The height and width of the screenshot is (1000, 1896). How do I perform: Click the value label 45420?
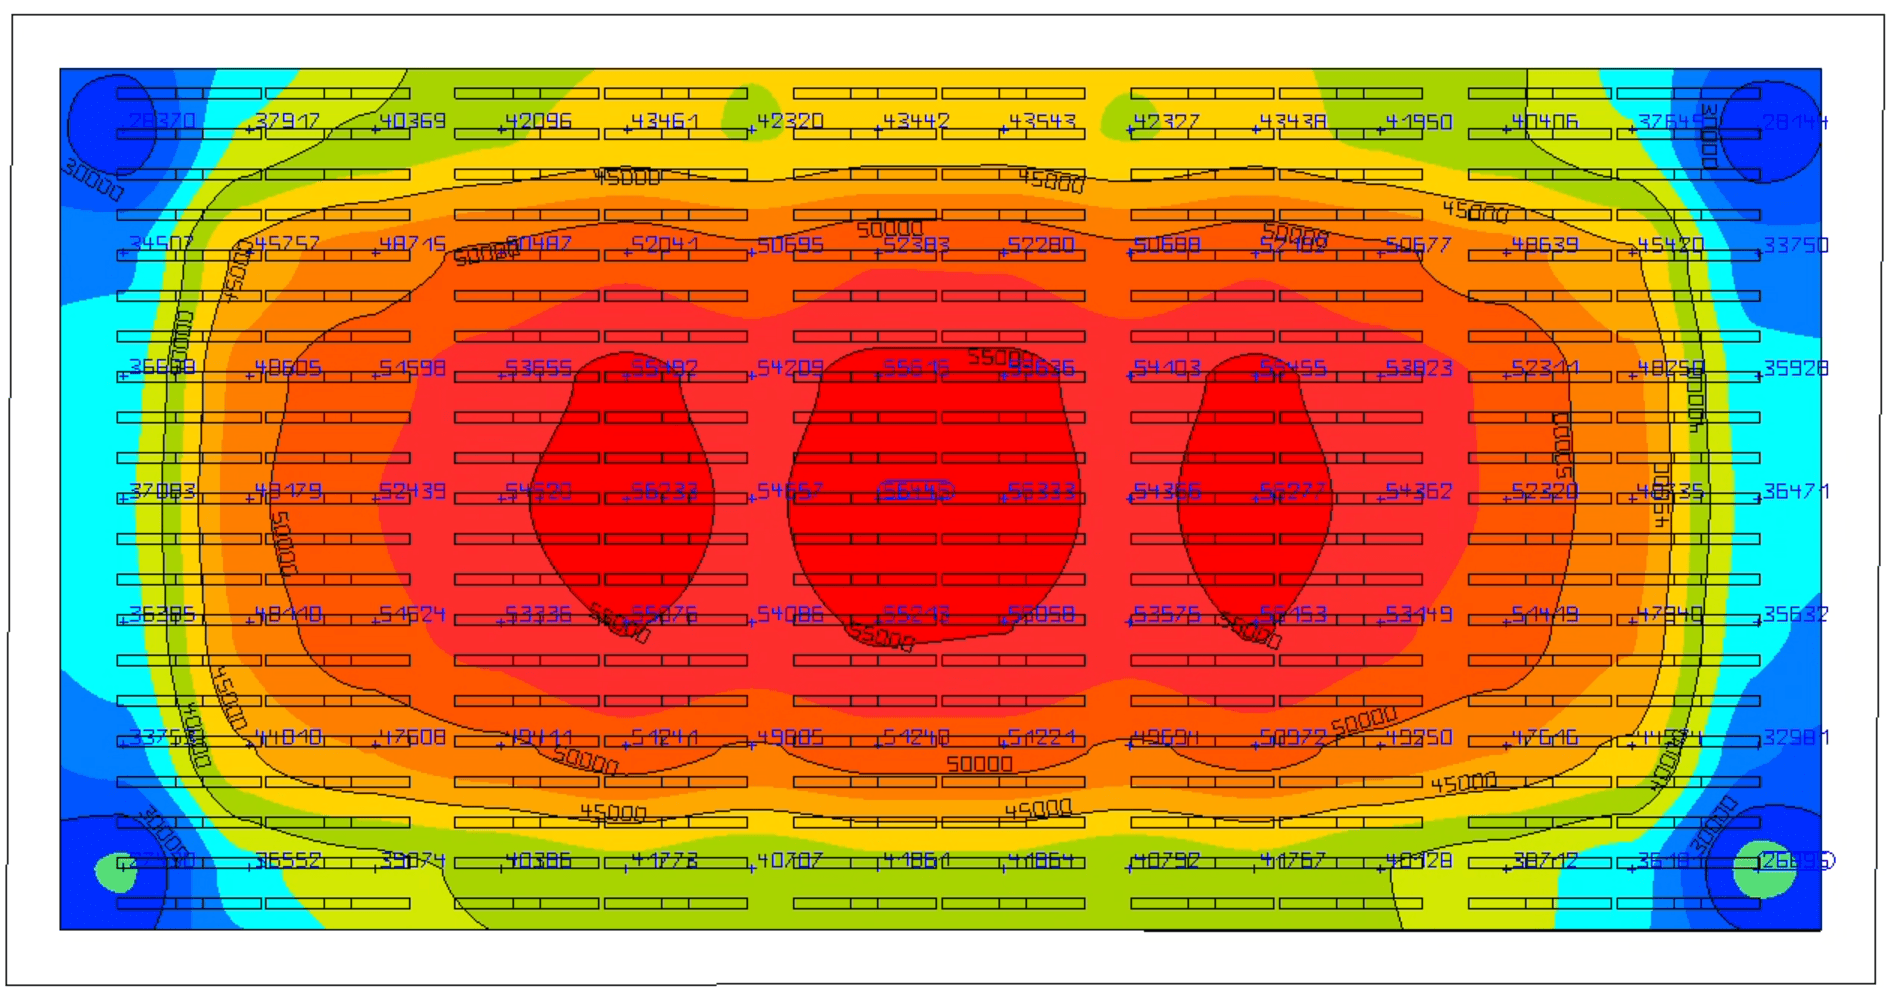click(1671, 245)
